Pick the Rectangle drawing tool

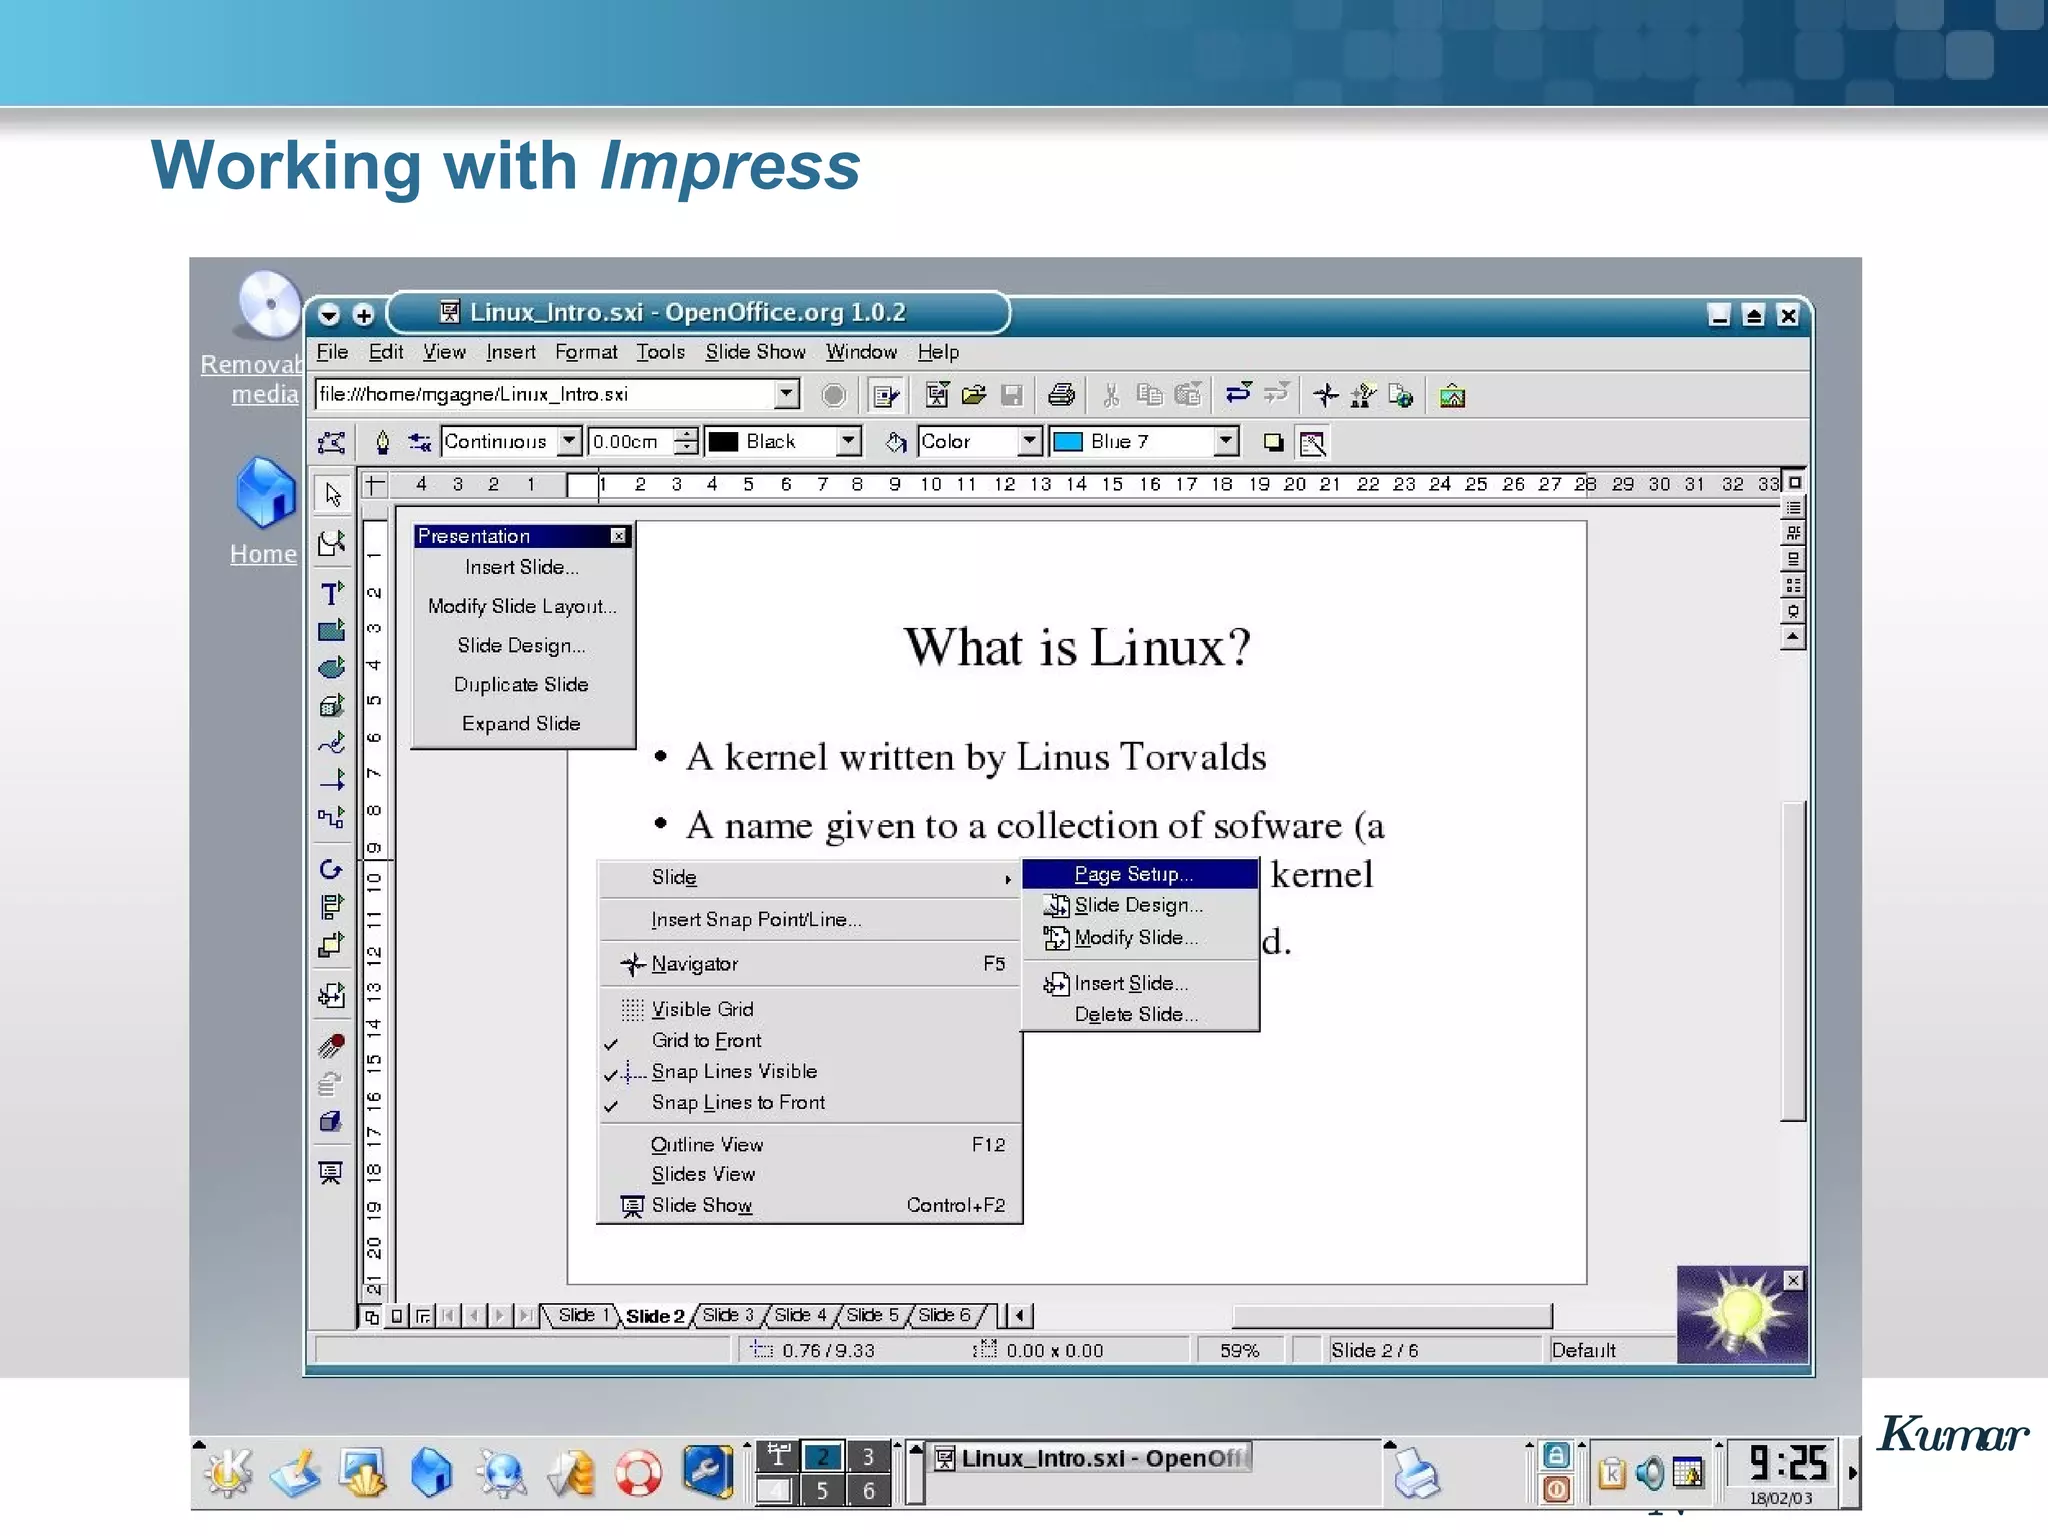[332, 630]
